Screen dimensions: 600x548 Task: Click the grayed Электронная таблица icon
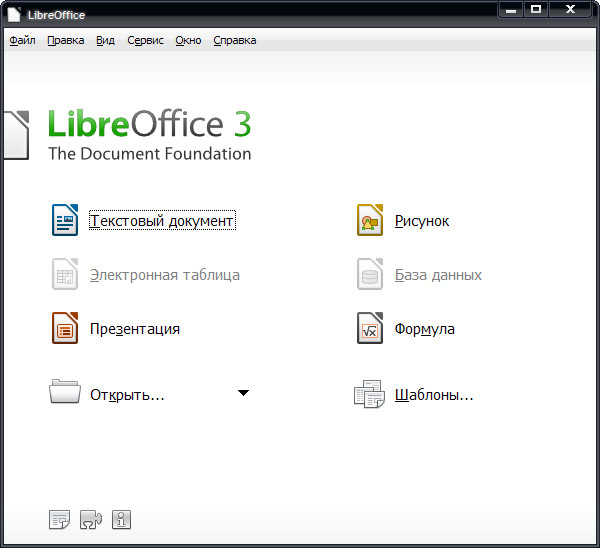point(65,274)
